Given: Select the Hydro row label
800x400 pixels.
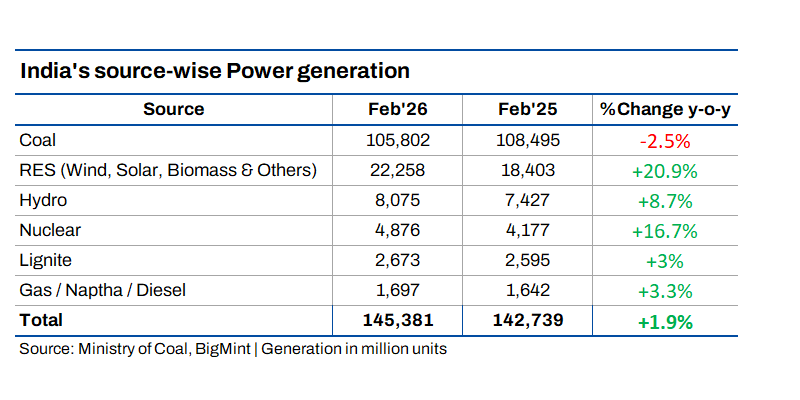Looking at the screenshot, I should click(x=43, y=200).
